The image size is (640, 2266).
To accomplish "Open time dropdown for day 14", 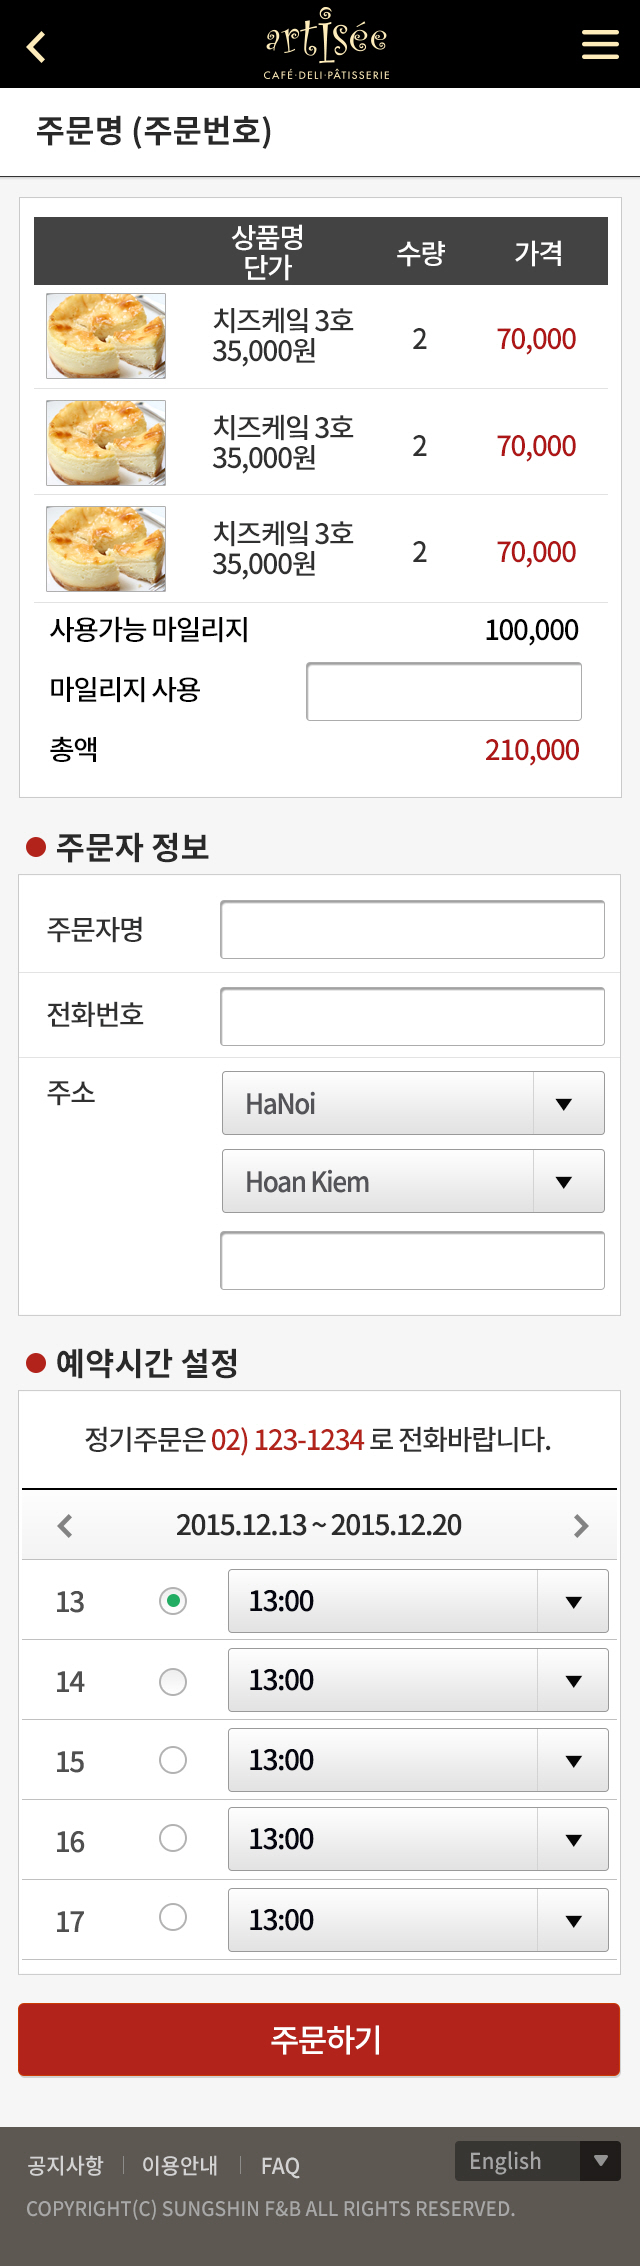I will (x=418, y=1680).
